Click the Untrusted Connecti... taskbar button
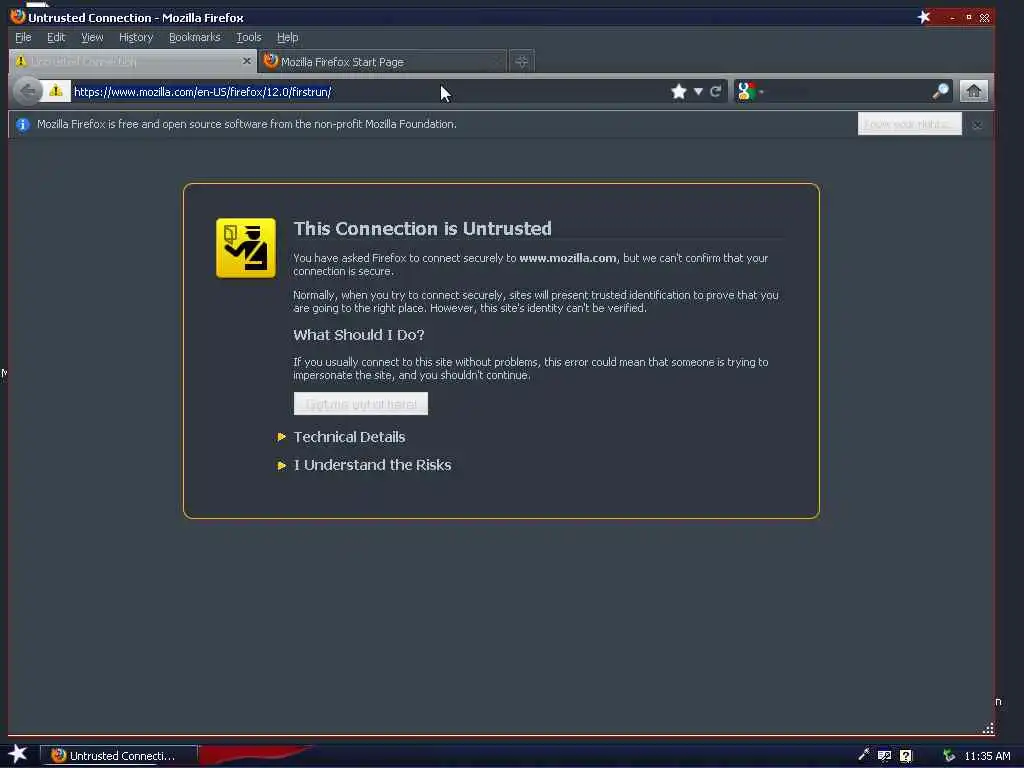 click(119, 756)
